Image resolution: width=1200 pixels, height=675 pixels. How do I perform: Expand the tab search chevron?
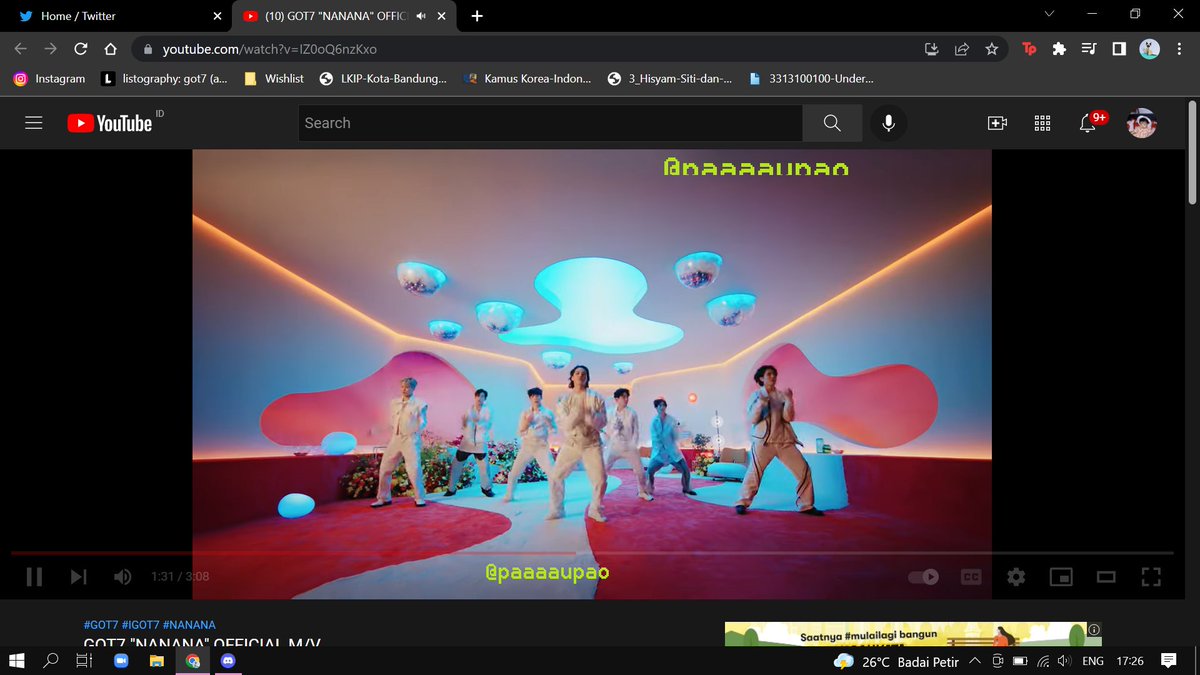(1048, 15)
